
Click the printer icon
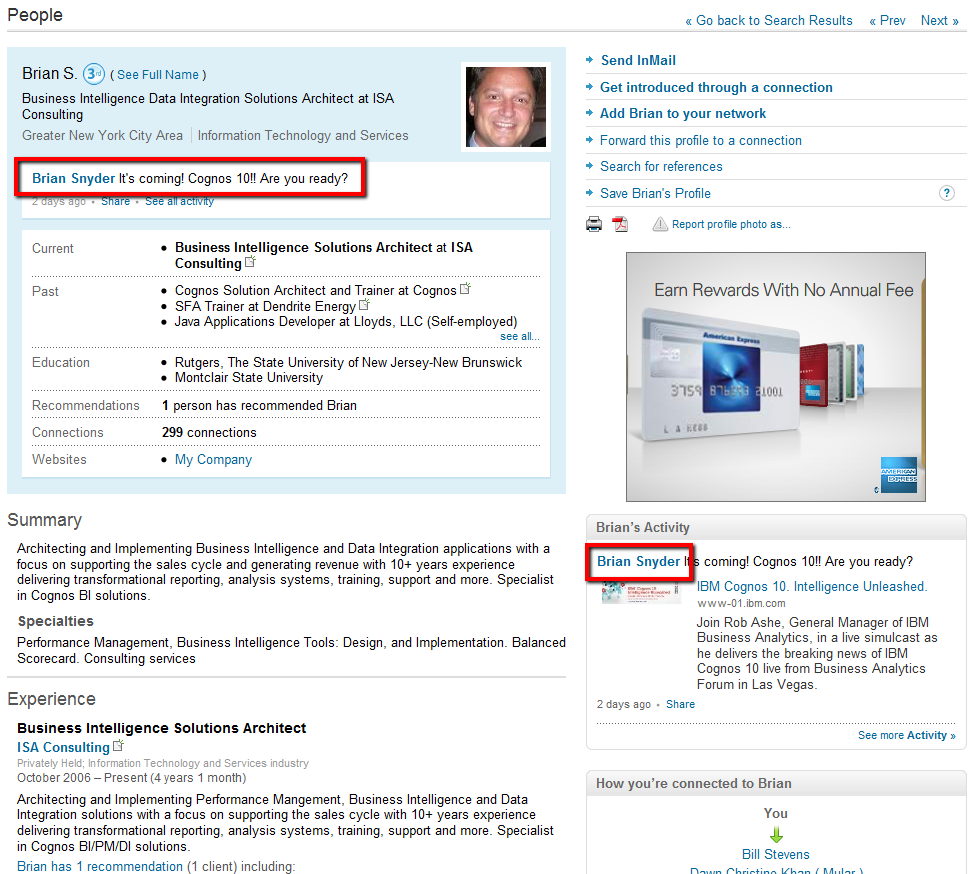pyautogui.click(x=593, y=224)
